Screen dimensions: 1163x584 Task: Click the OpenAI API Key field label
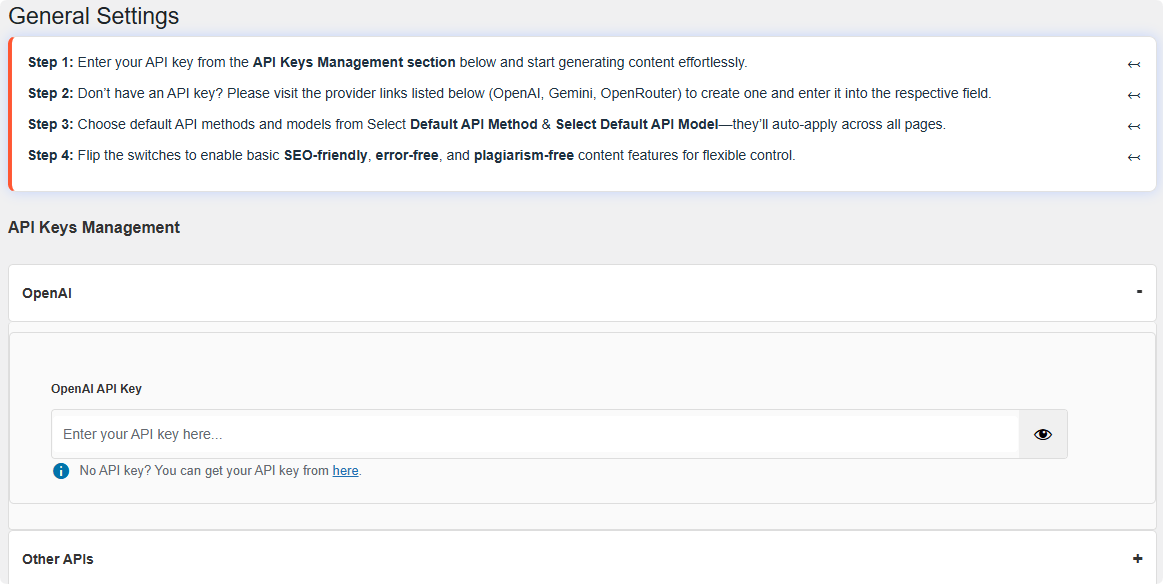coord(96,389)
